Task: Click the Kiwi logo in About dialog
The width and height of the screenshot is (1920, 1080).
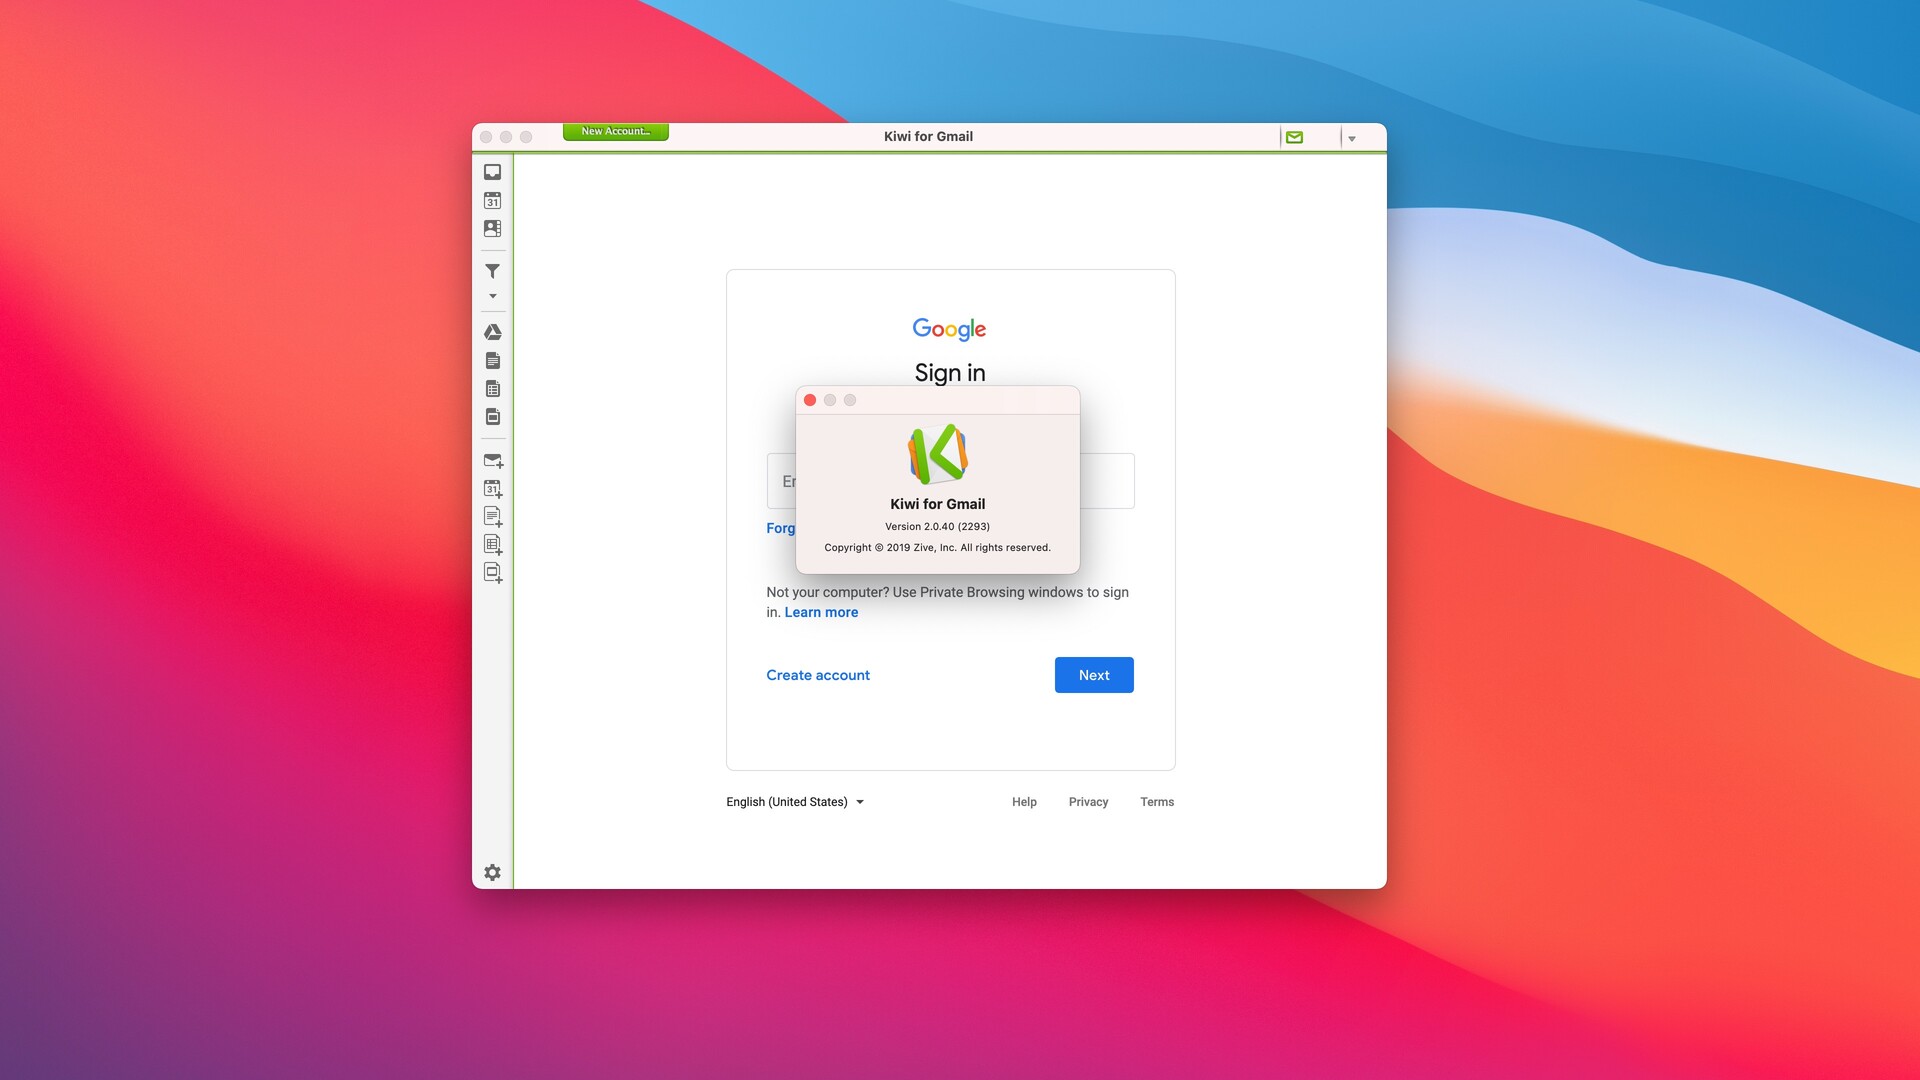Action: click(938, 454)
